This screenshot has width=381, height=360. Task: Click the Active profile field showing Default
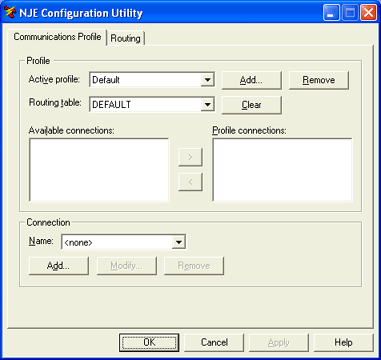coord(152,80)
